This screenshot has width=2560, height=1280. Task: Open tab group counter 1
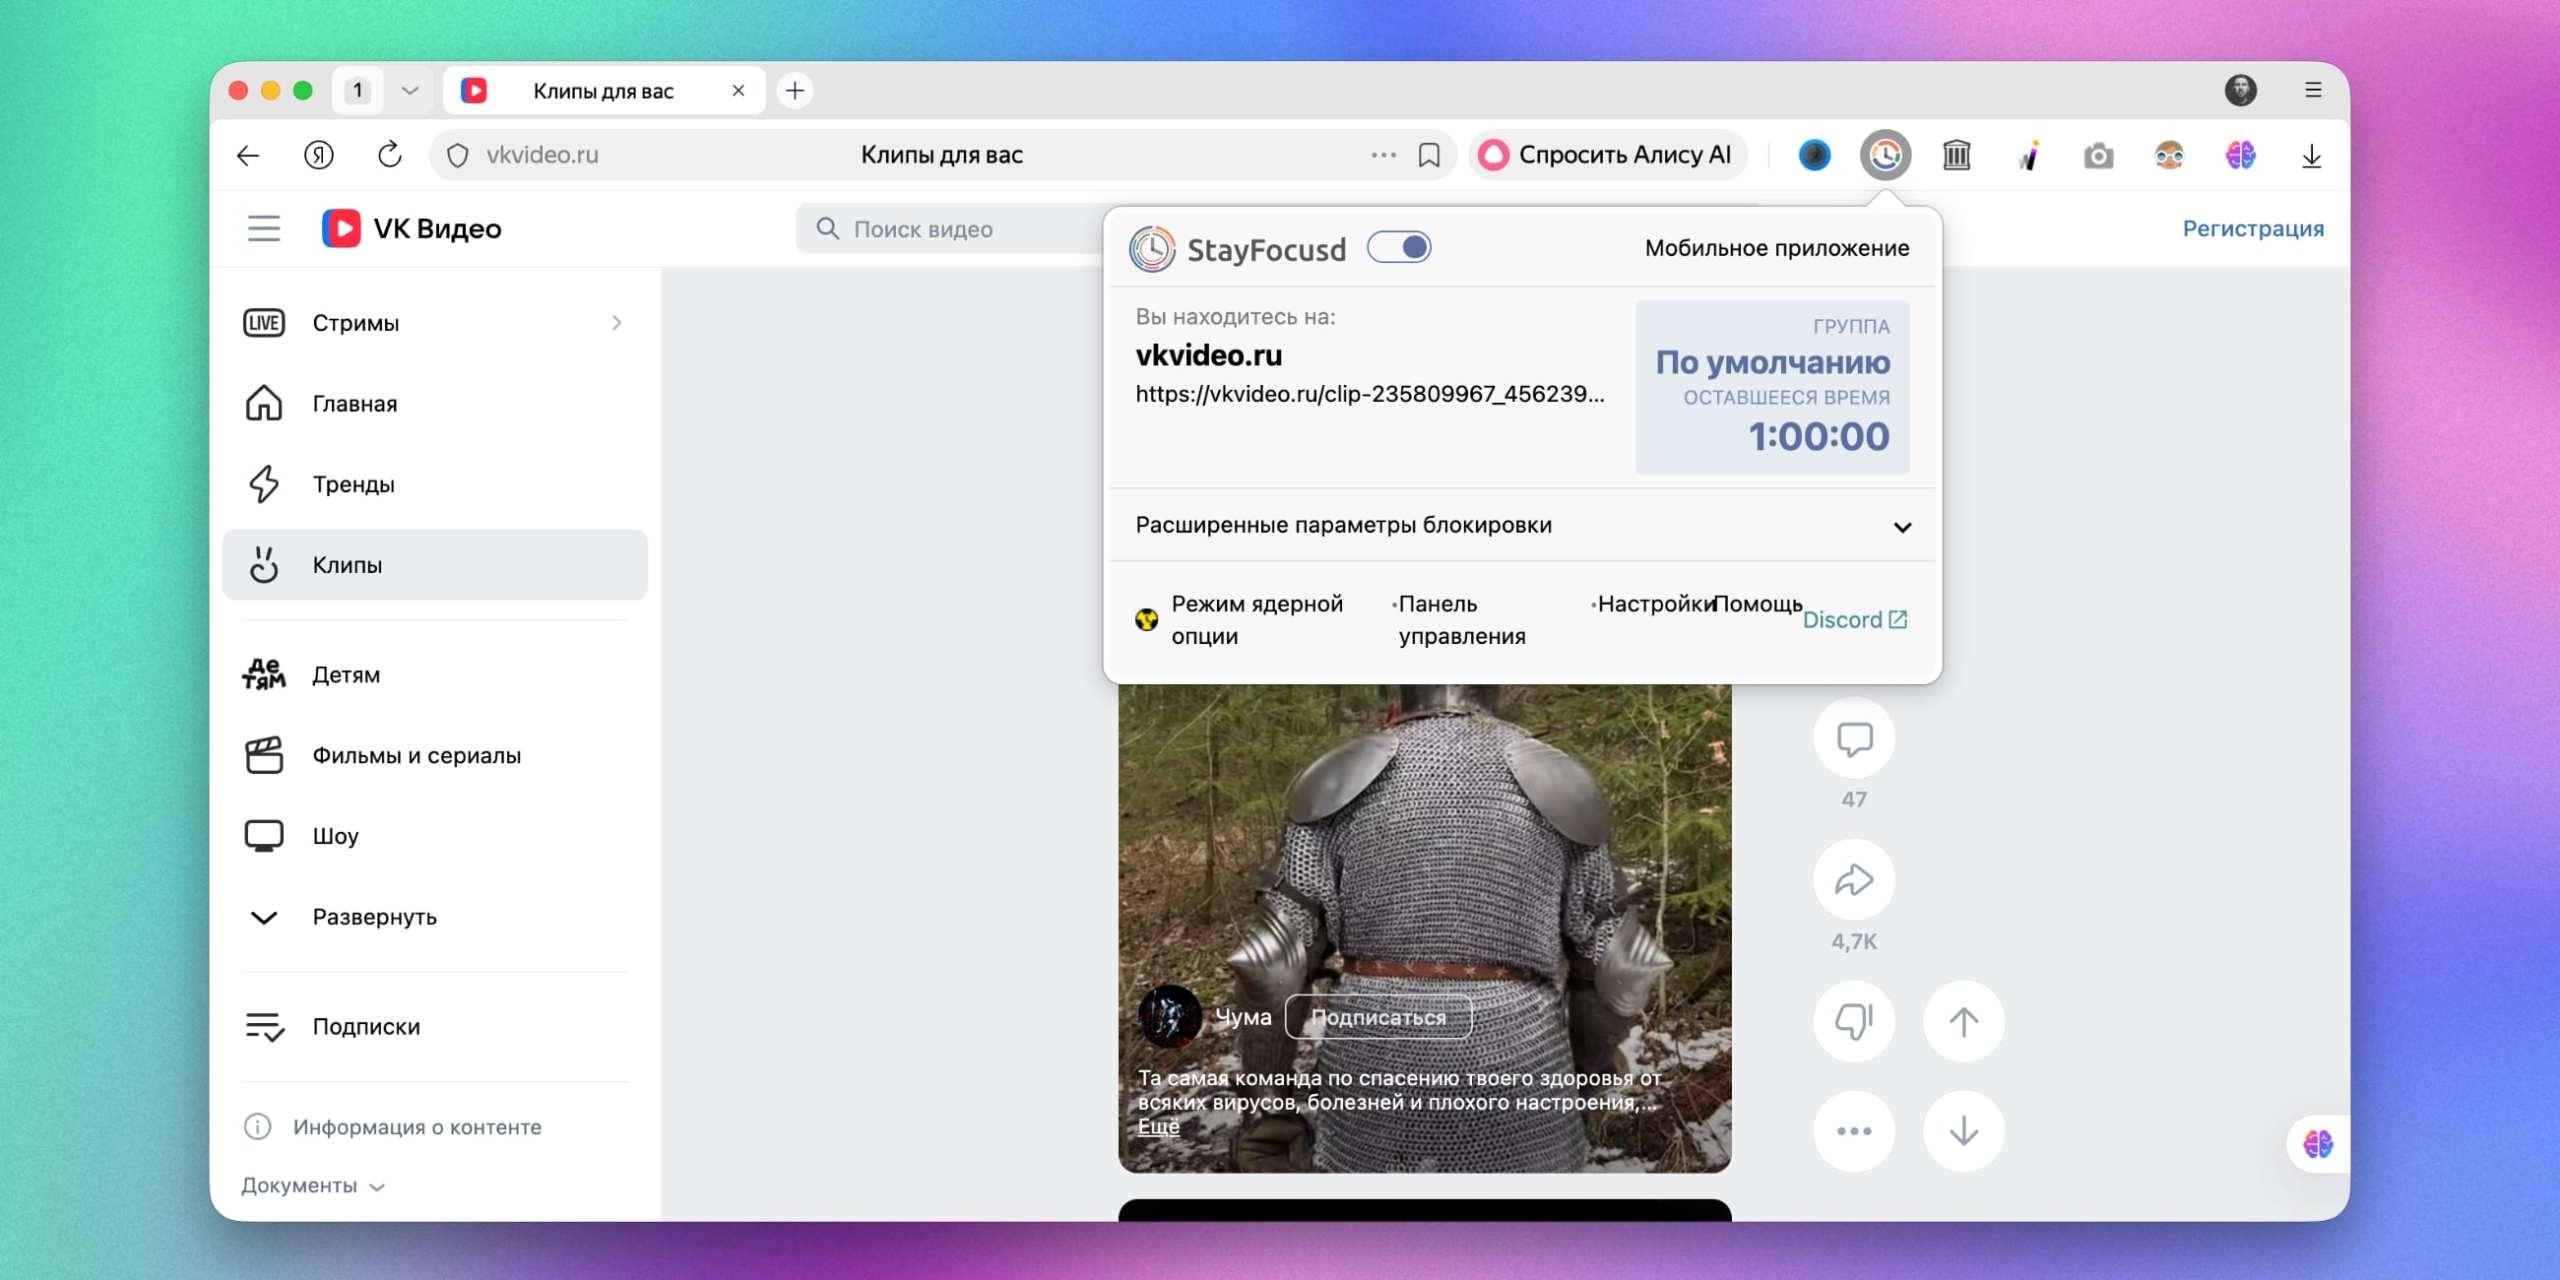click(357, 91)
